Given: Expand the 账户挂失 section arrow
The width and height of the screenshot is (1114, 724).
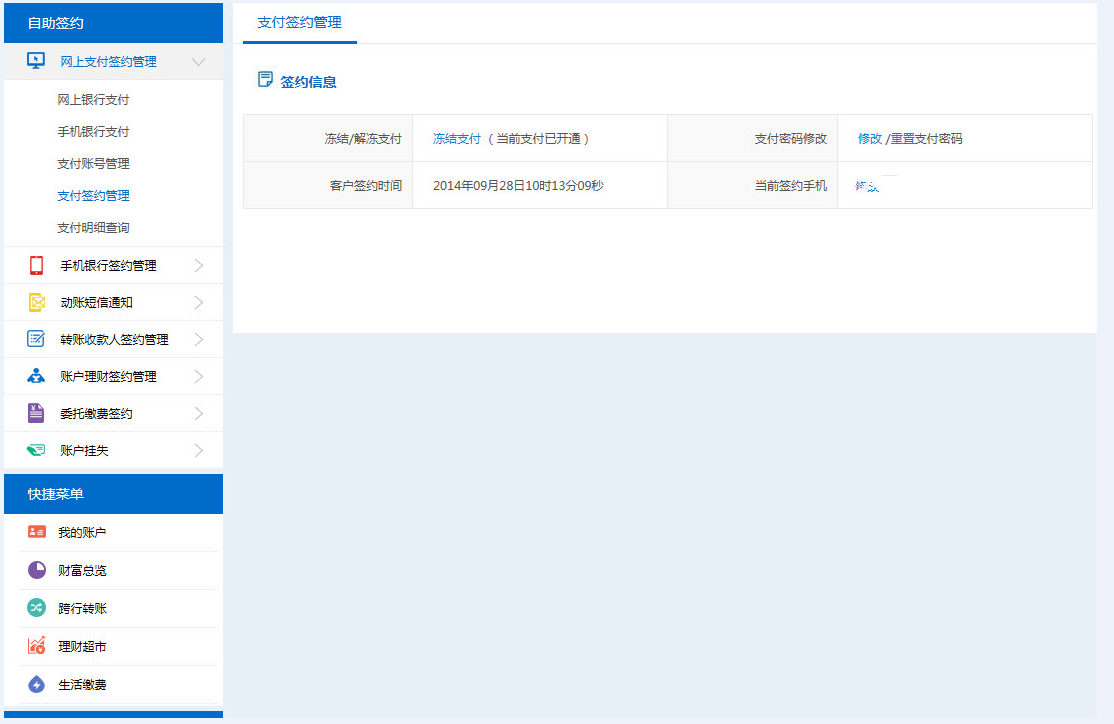Looking at the screenshot, I should [198, 450].
